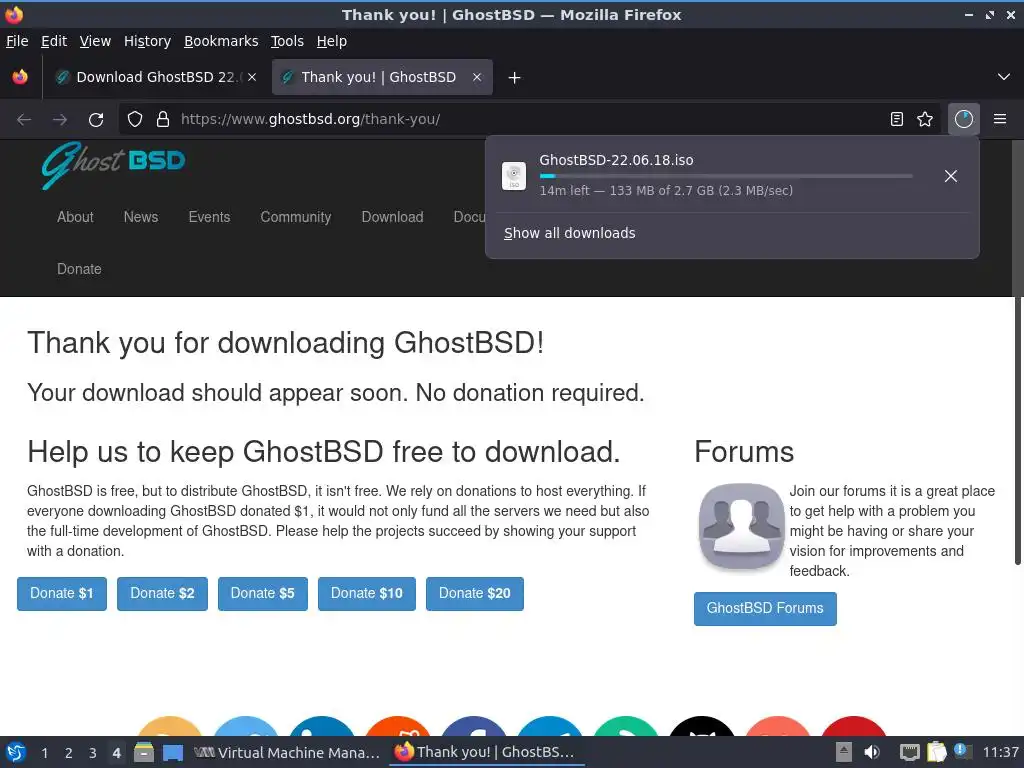
Task: Show site security padlock info
Action: coord(163,119)
